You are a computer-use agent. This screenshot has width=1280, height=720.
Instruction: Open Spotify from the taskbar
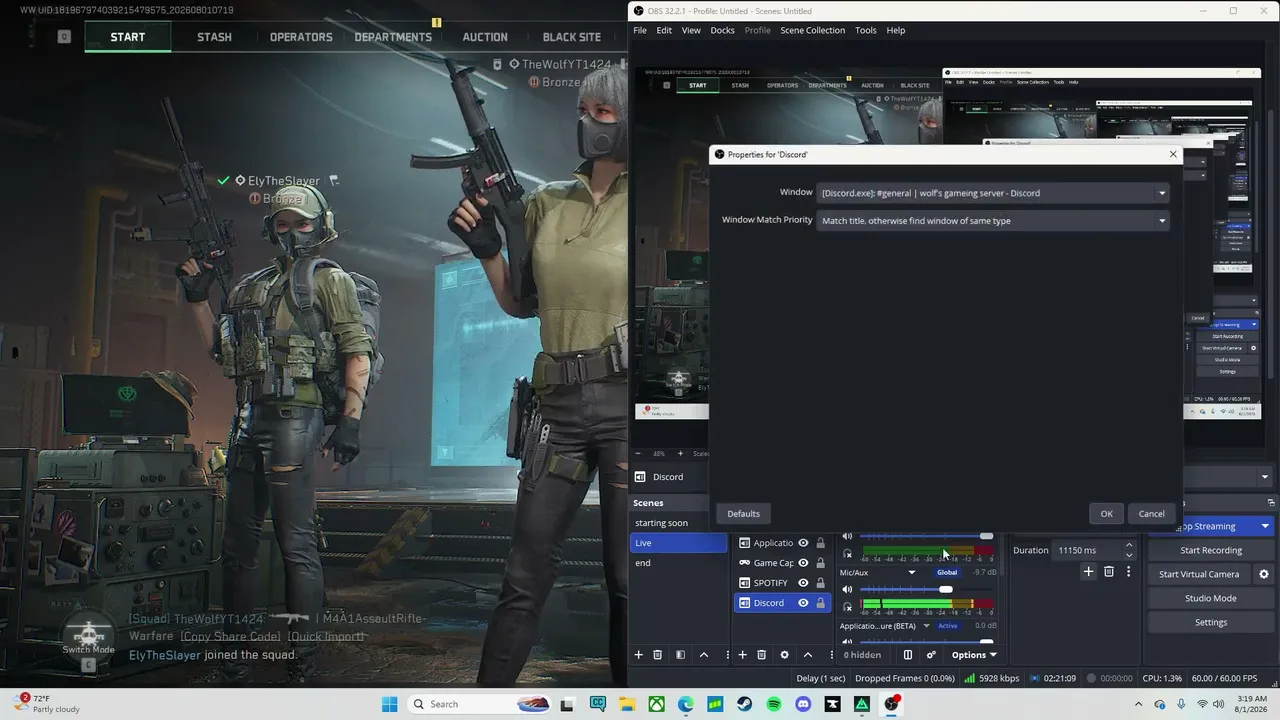point(774,704)
